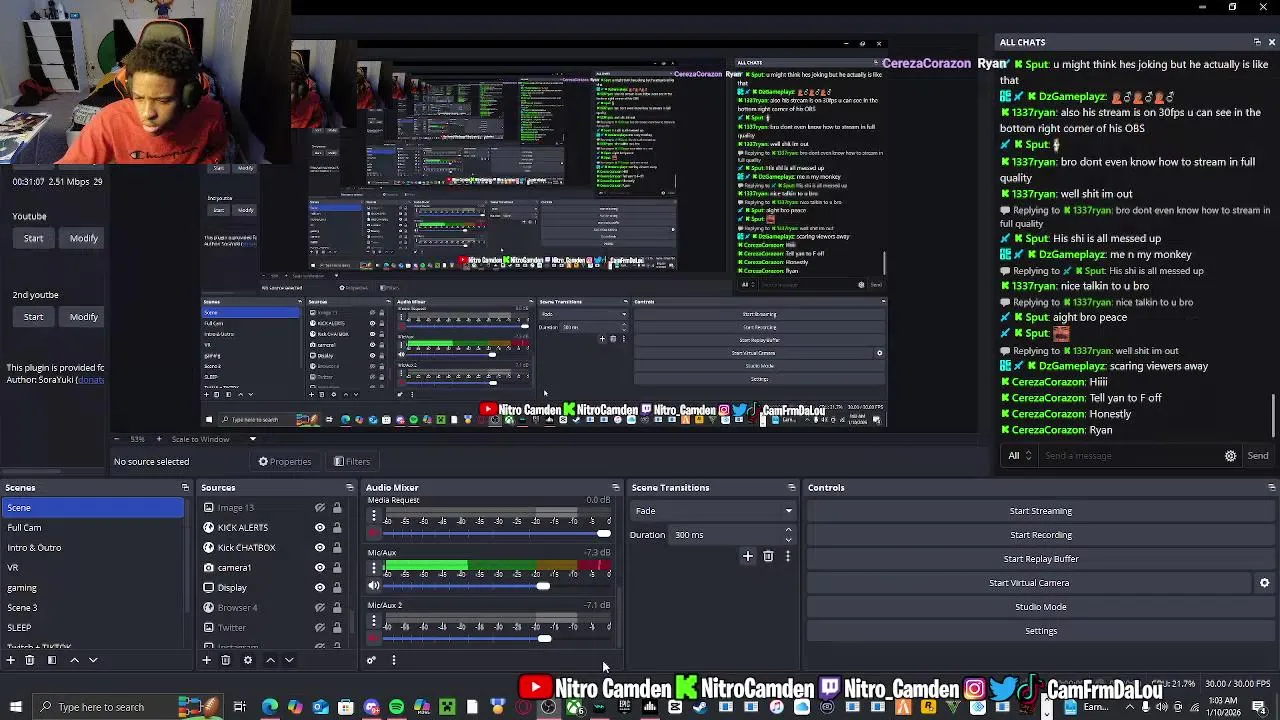Undock the Scenes panel icon
1280x720 pixels.
click(x=185, y=488)
